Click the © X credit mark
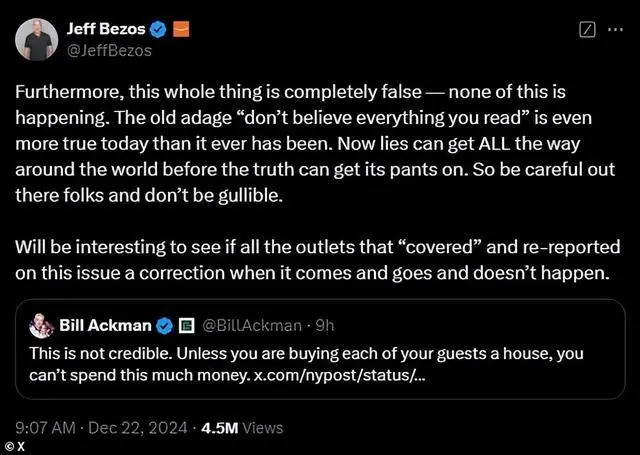This screenshot has width=640, height=455. 11,447
